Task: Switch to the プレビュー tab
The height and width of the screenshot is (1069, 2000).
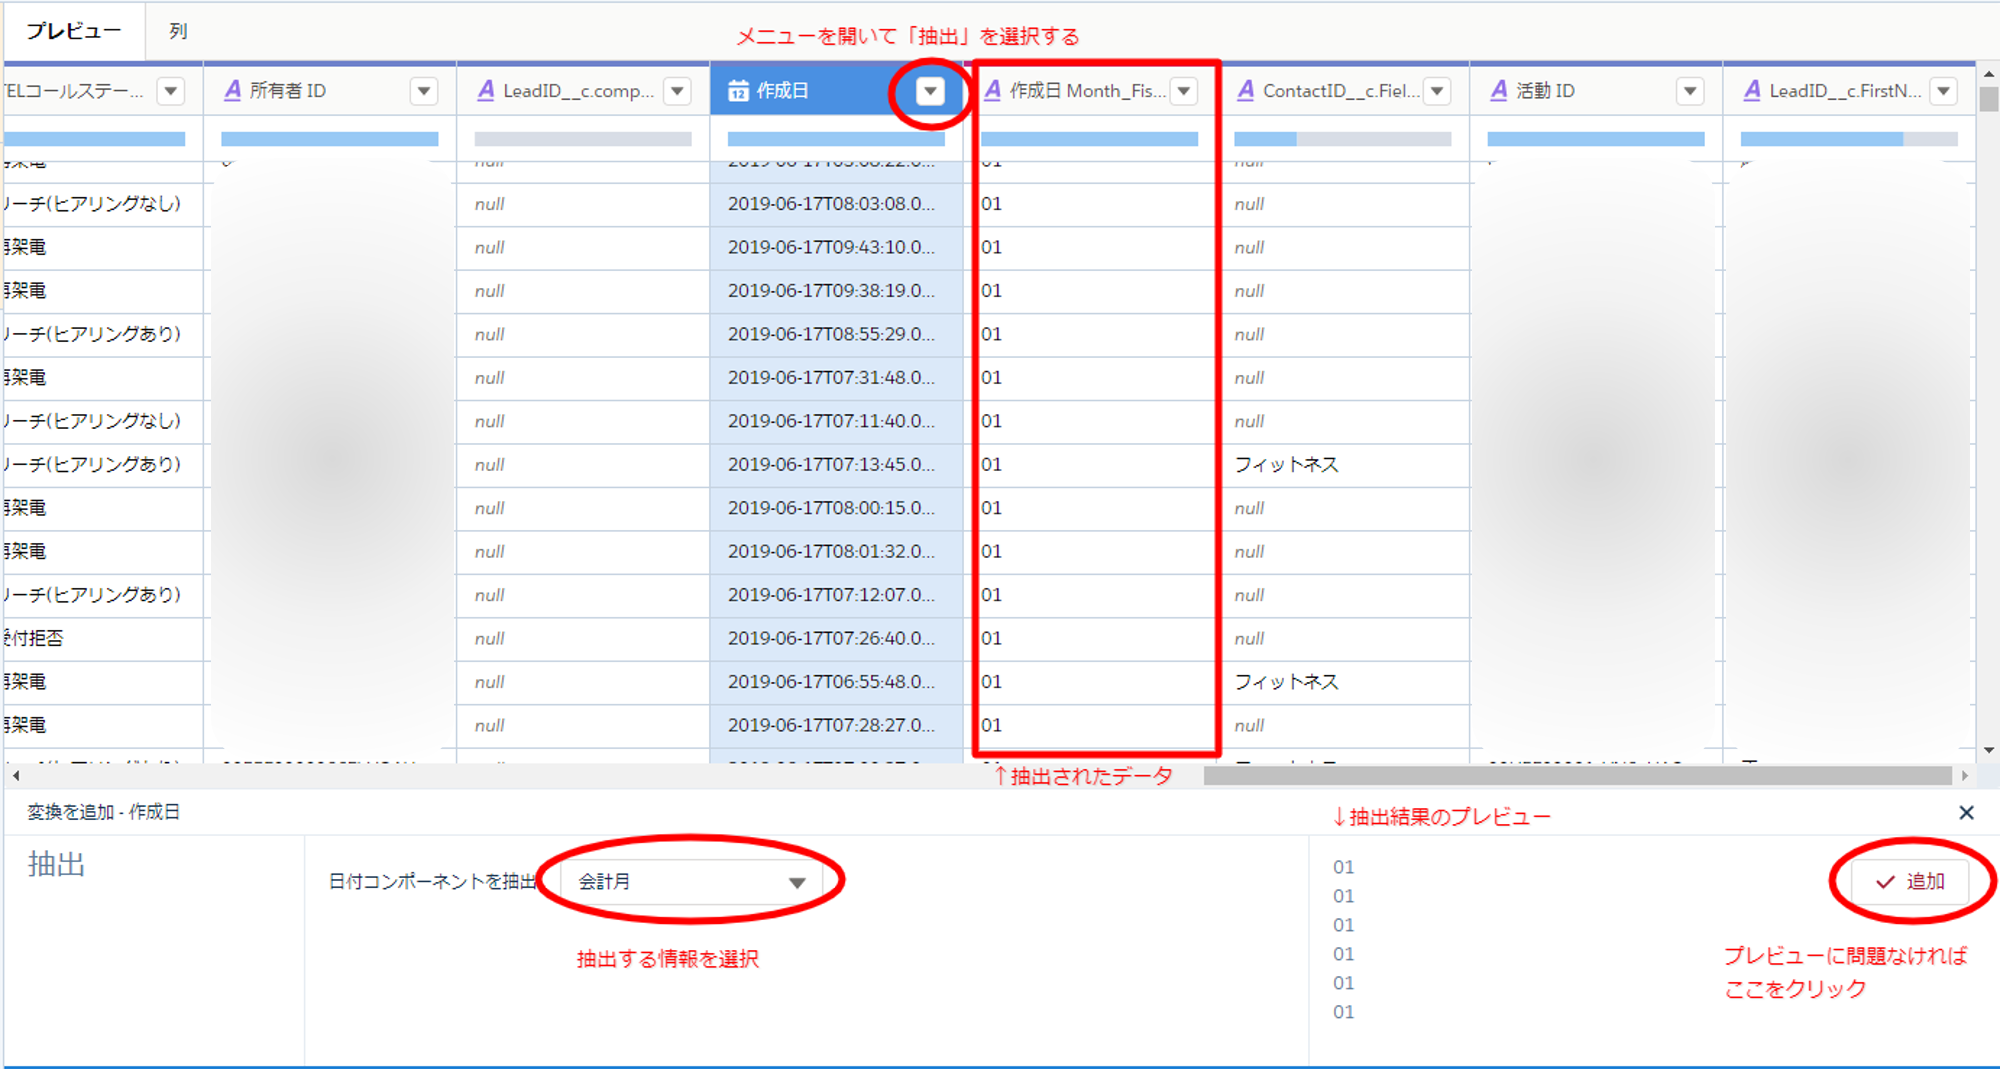Action: tap(73, 31)
